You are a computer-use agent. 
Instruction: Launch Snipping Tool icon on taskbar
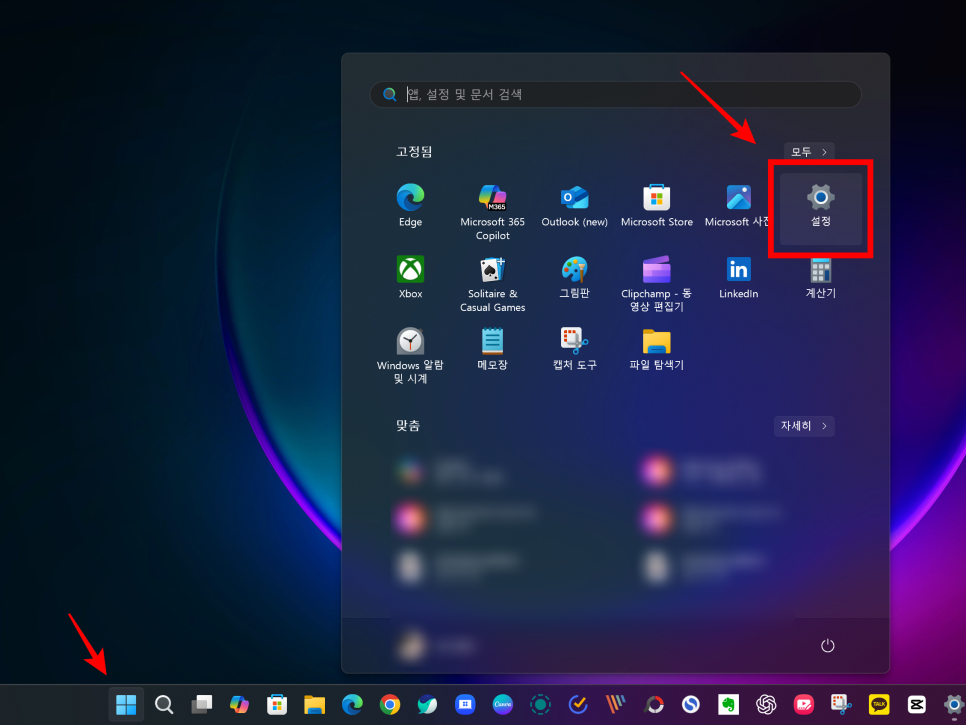click(841, 704)
